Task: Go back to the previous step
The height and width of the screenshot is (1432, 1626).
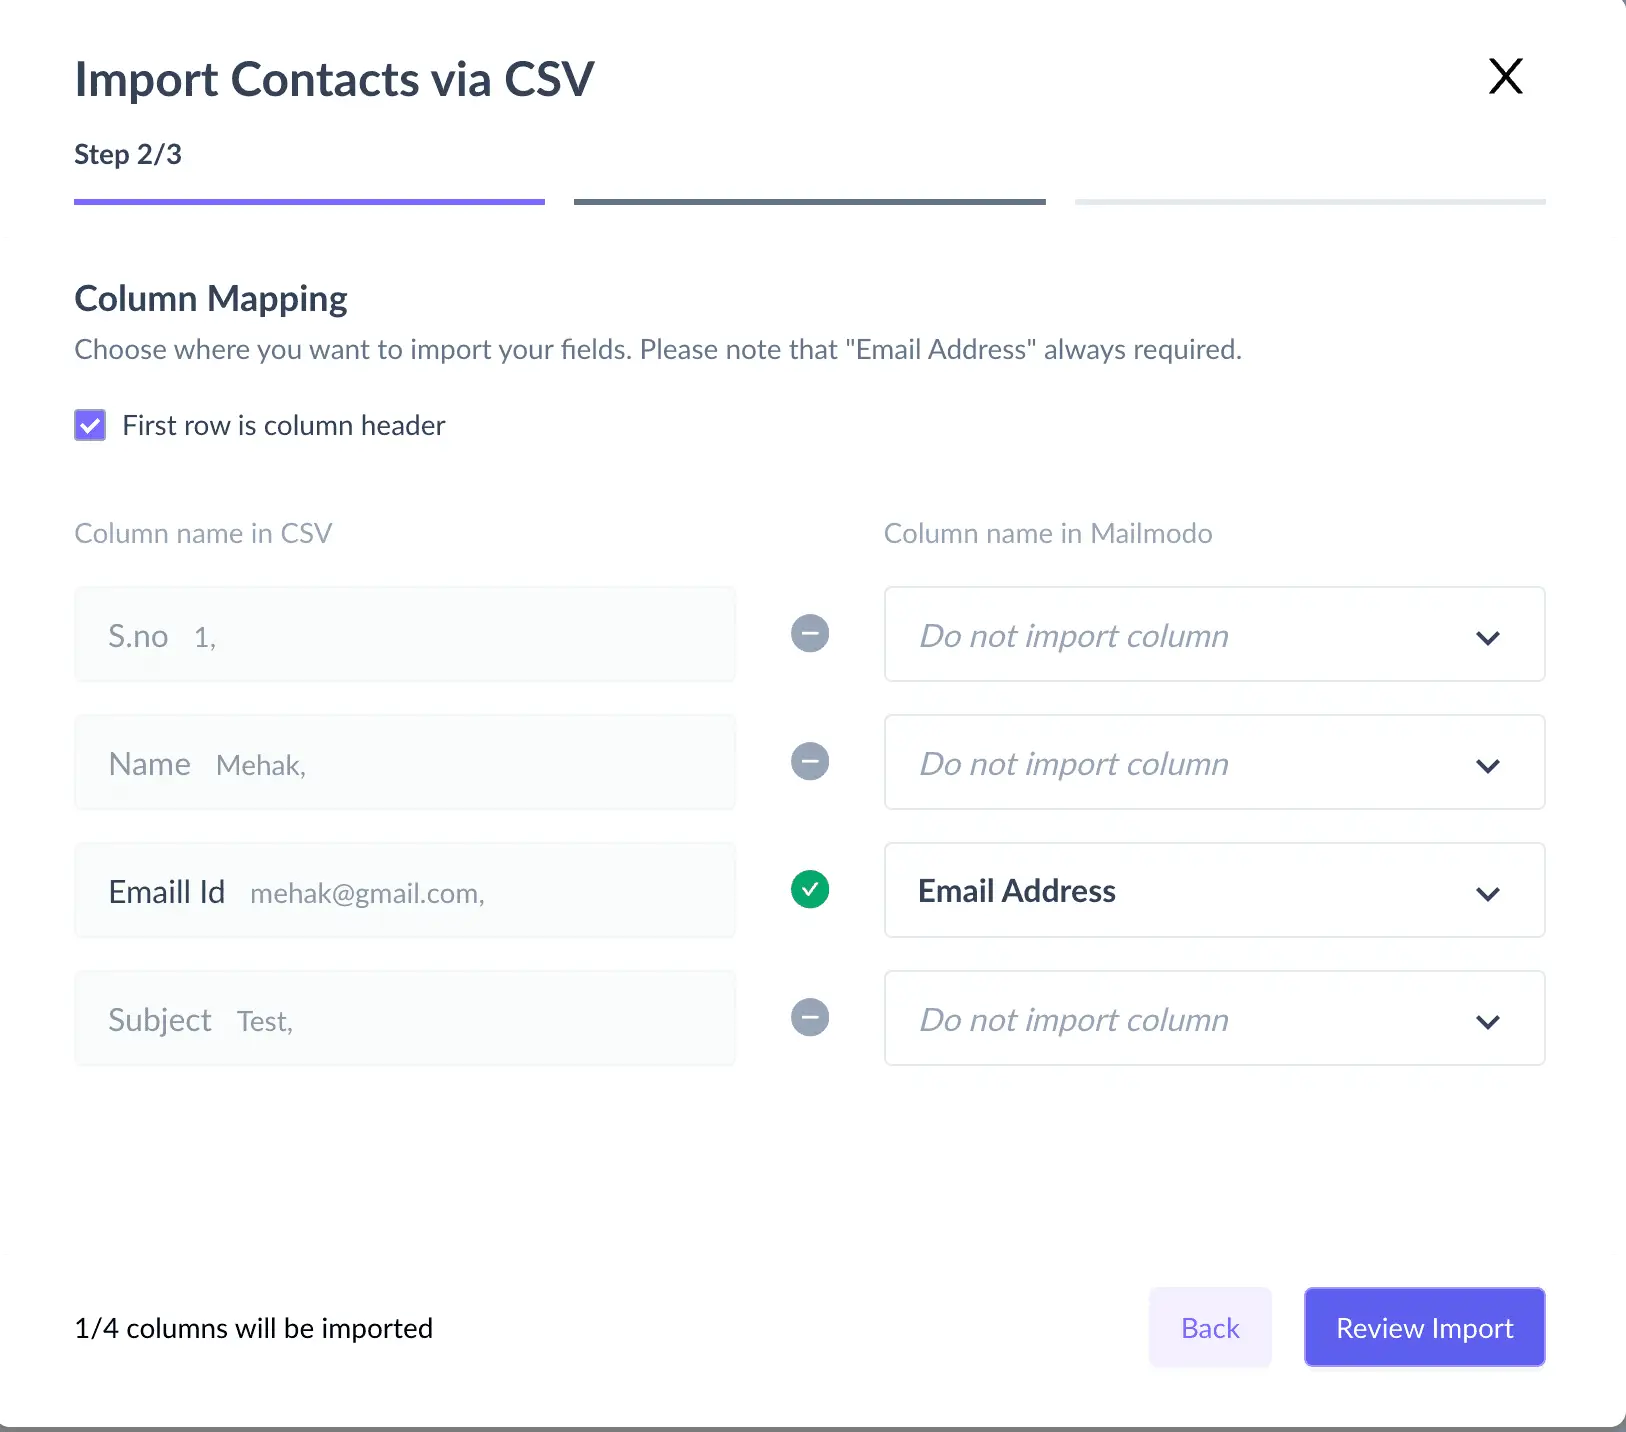Action: click(x=1210, y=1327)
